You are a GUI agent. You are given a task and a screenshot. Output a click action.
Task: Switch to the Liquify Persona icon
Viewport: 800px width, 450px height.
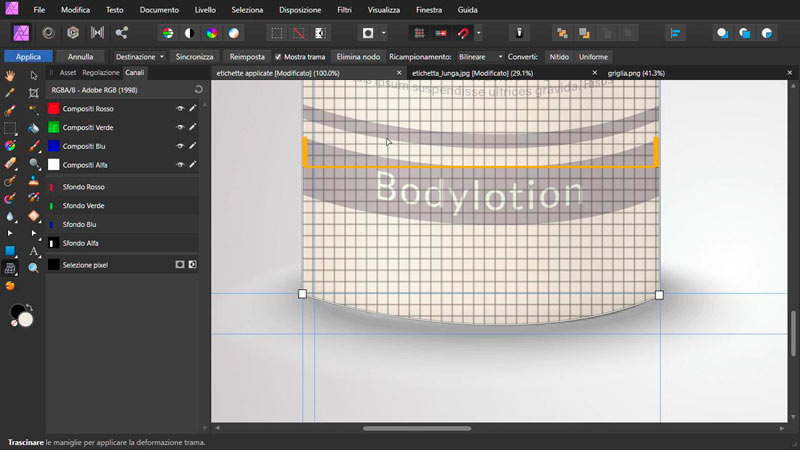pyautogui.click(x=48, y=33)
